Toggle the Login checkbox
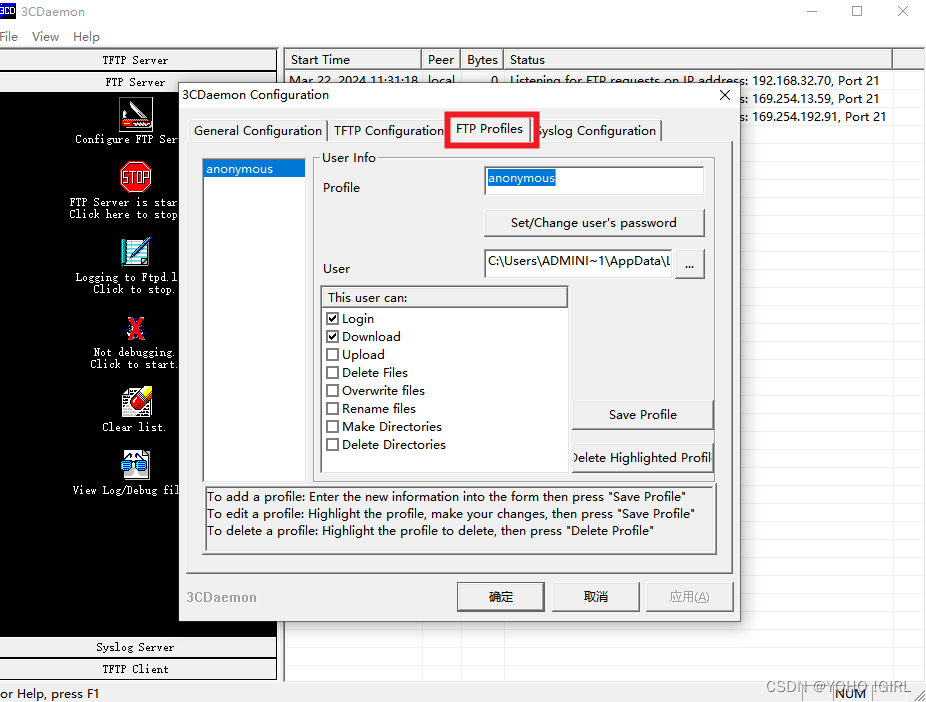Screen dimensions: 926x702 click(332, 319)
